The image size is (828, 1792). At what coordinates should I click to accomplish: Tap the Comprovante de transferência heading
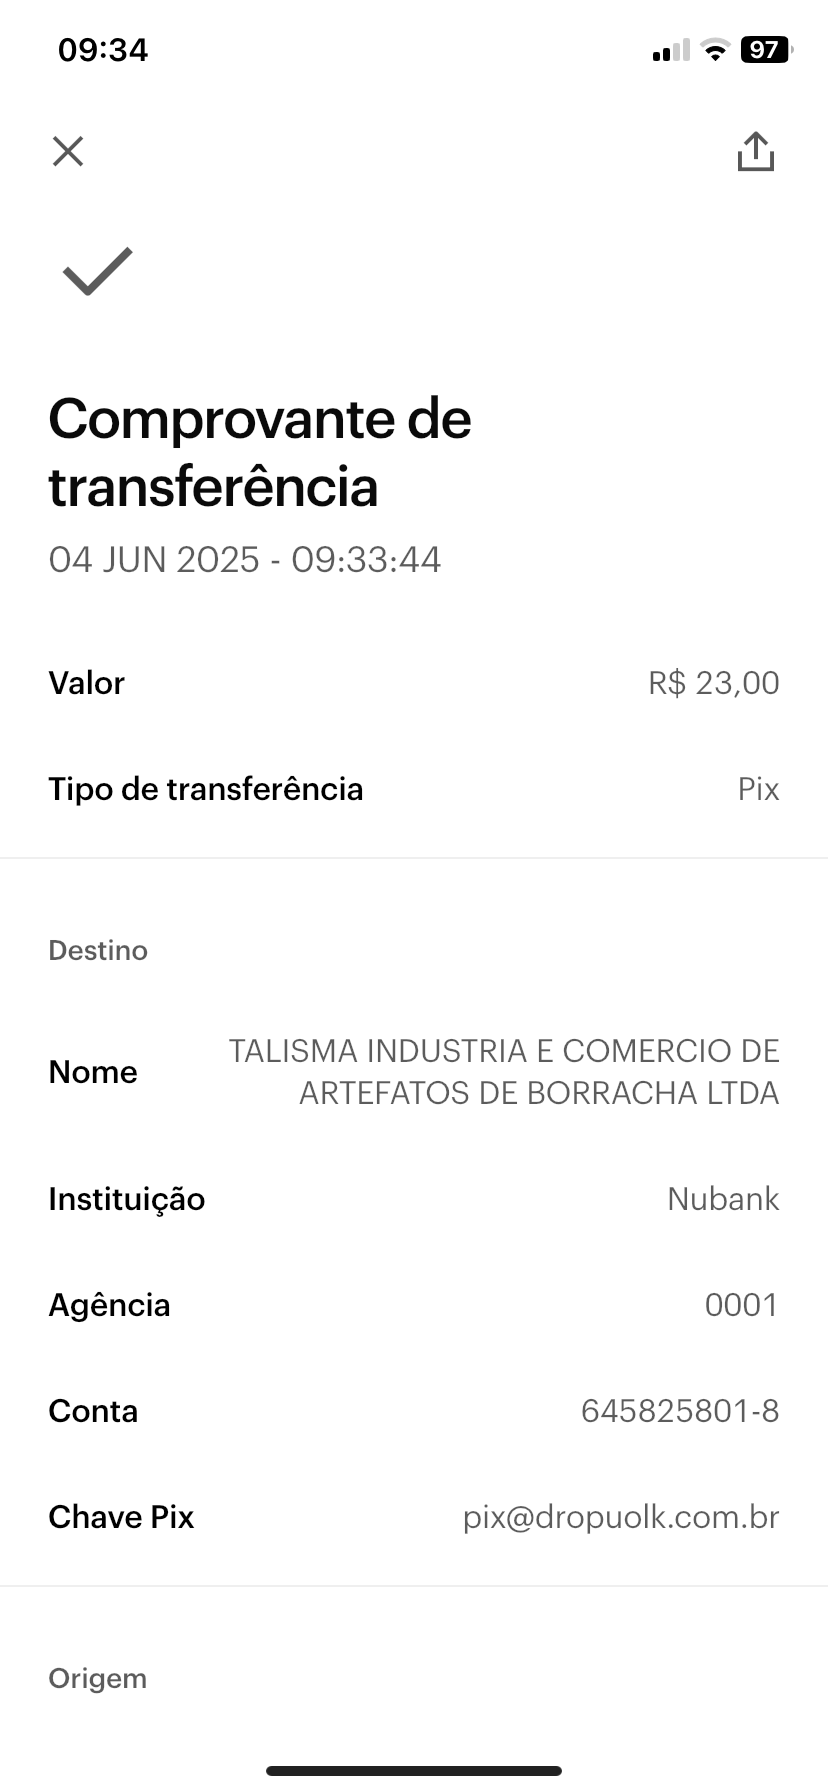pyautogui.click(x=260, y=452)
